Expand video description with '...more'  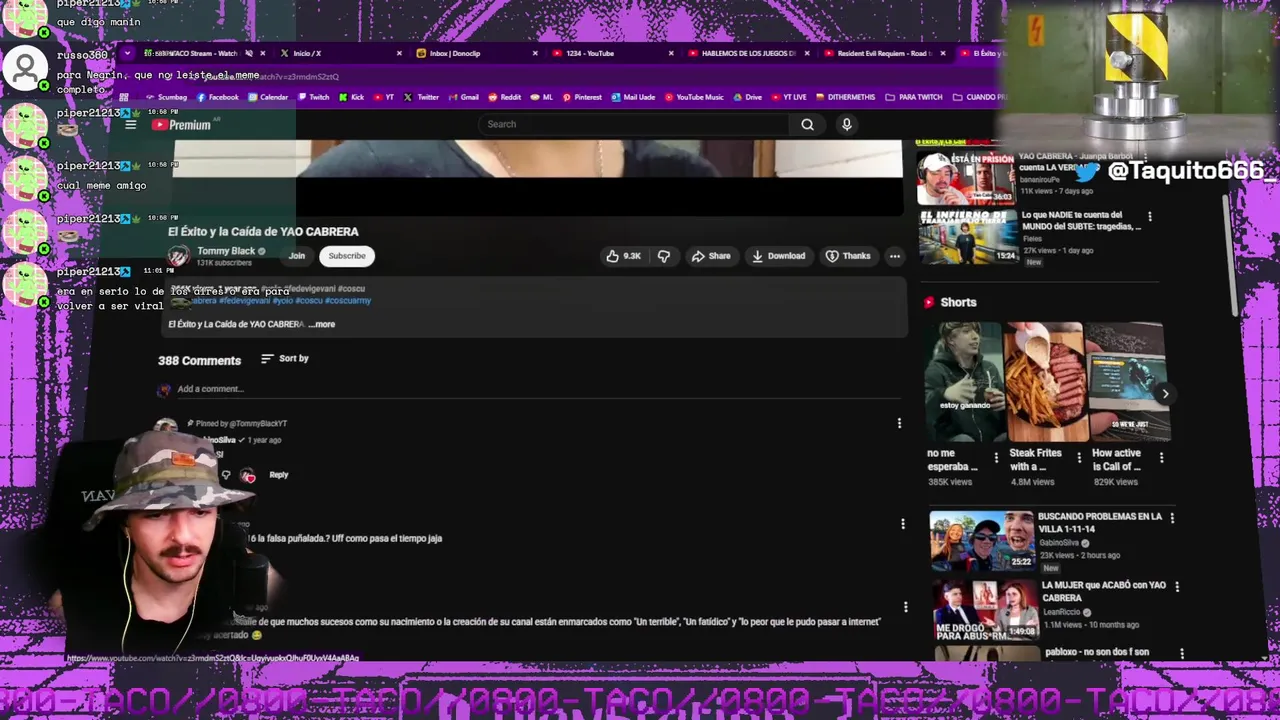click(322, 324)
